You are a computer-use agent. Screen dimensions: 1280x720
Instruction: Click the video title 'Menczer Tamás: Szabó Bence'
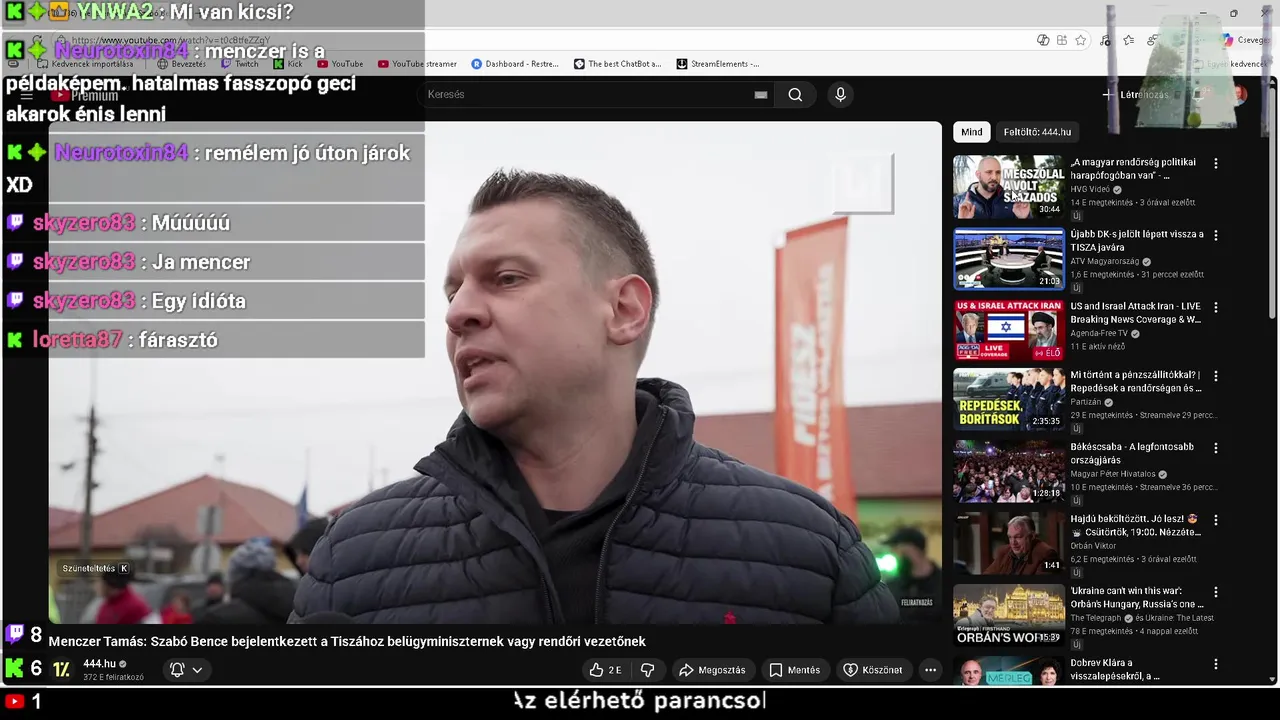coord(347,642)
